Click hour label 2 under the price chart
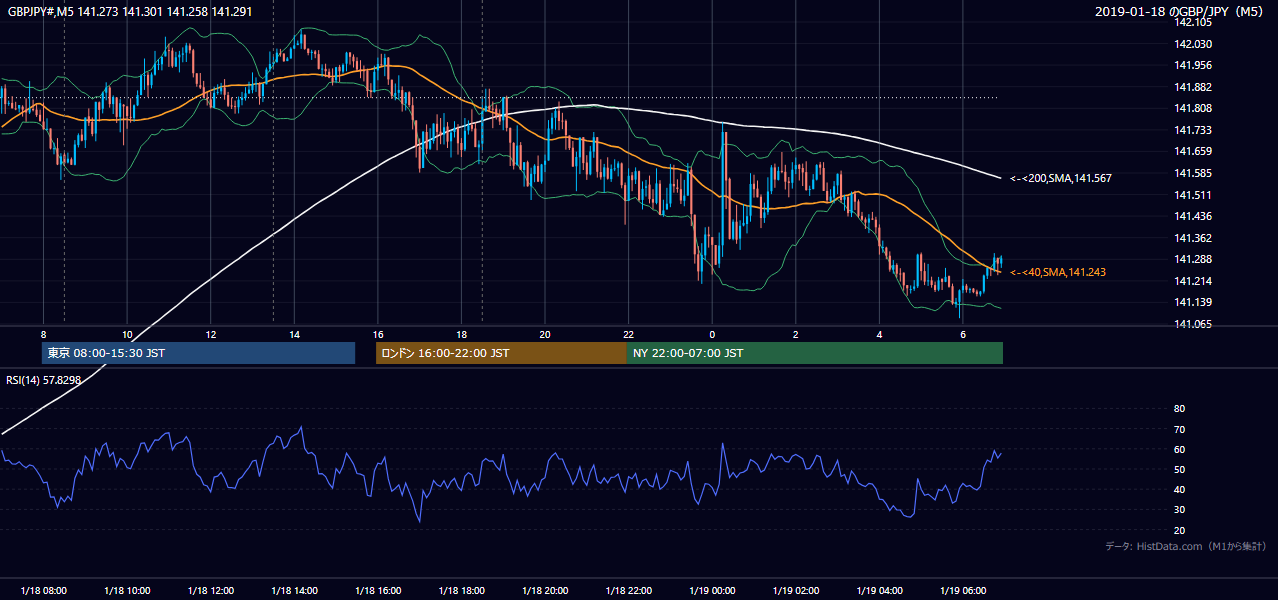 point(795,334)
